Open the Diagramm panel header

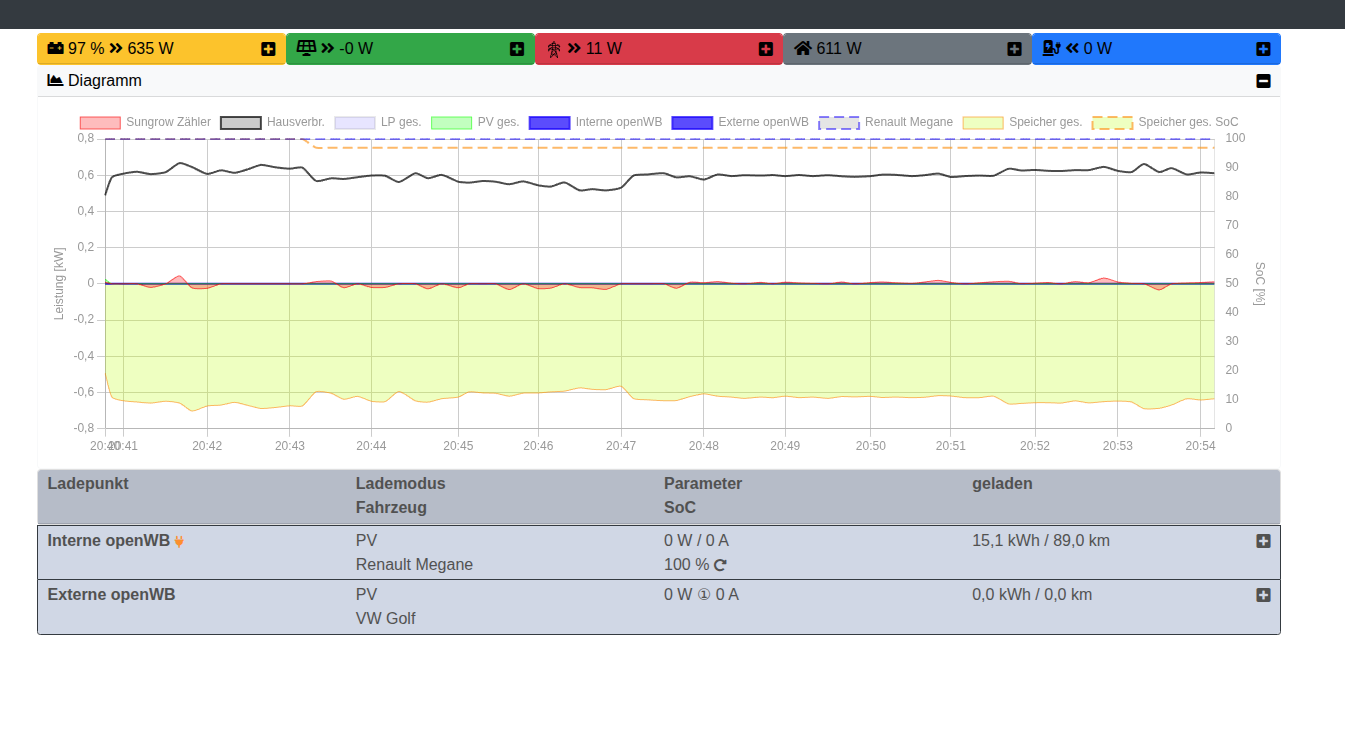[x=105, y=80]
